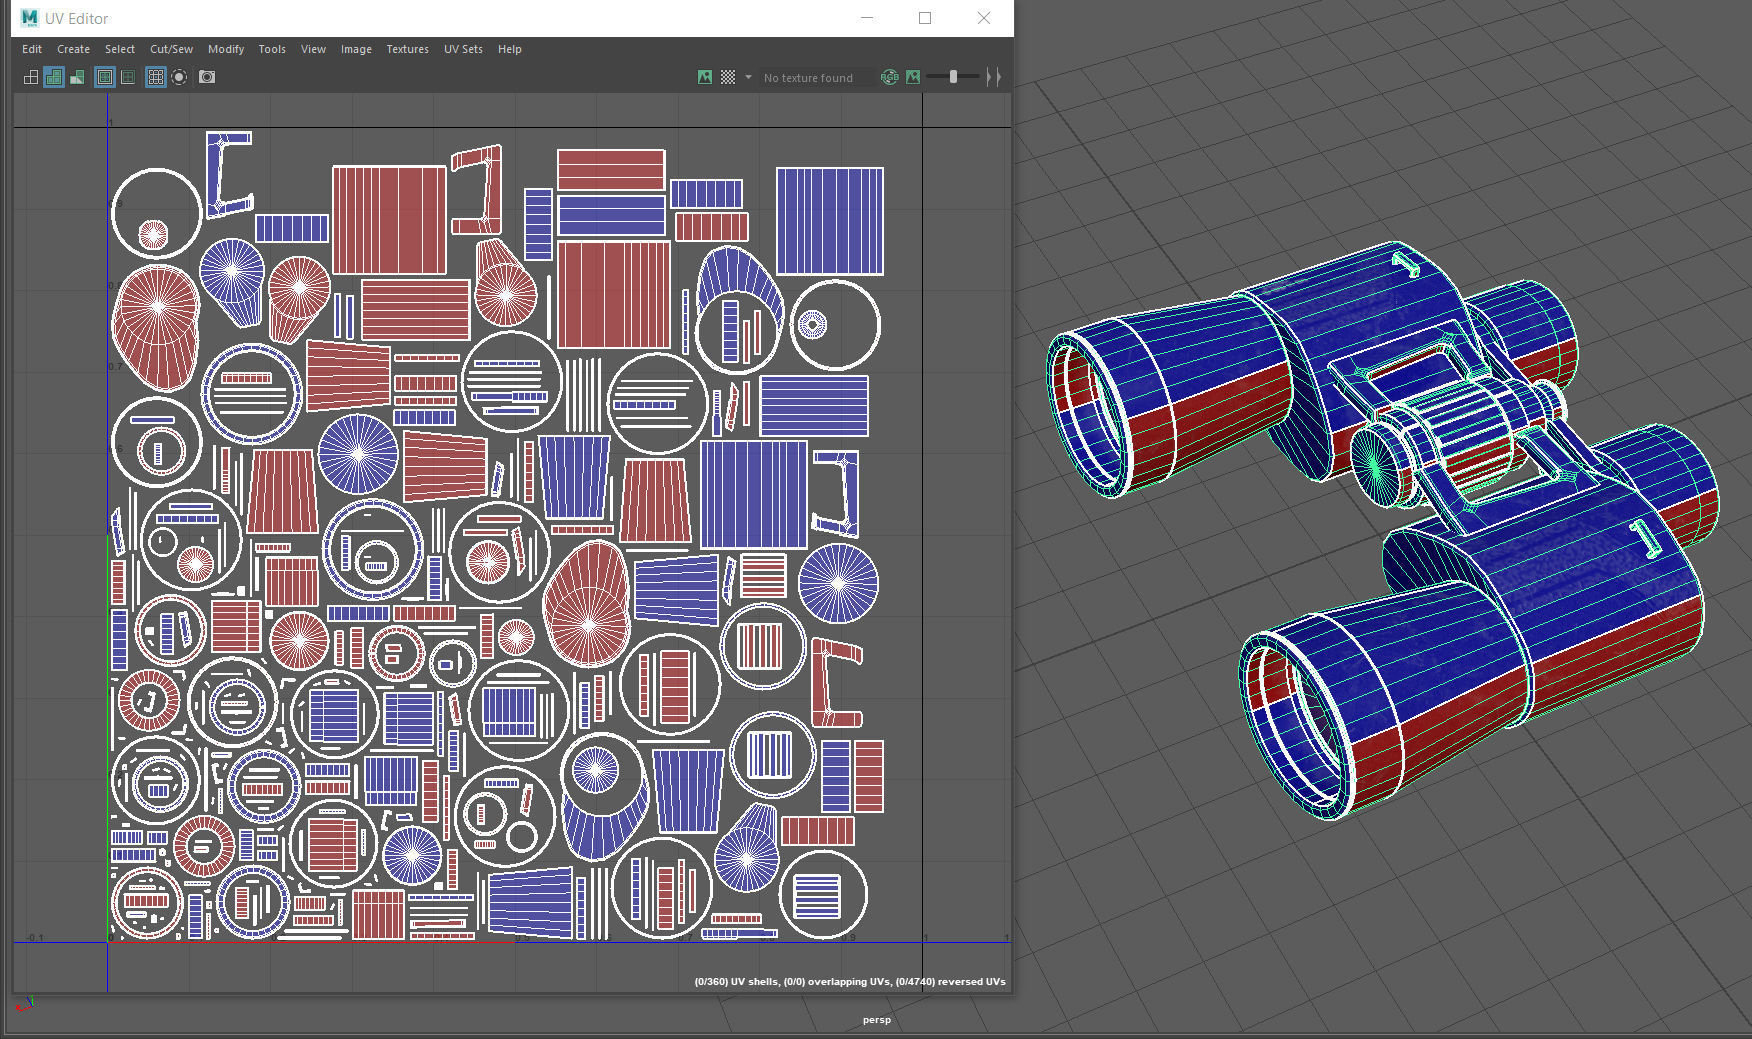Viewport: 1752px width, 1039px height.
Task: Click the tile layout icon on the toolbar
Action: pos(31,77)
